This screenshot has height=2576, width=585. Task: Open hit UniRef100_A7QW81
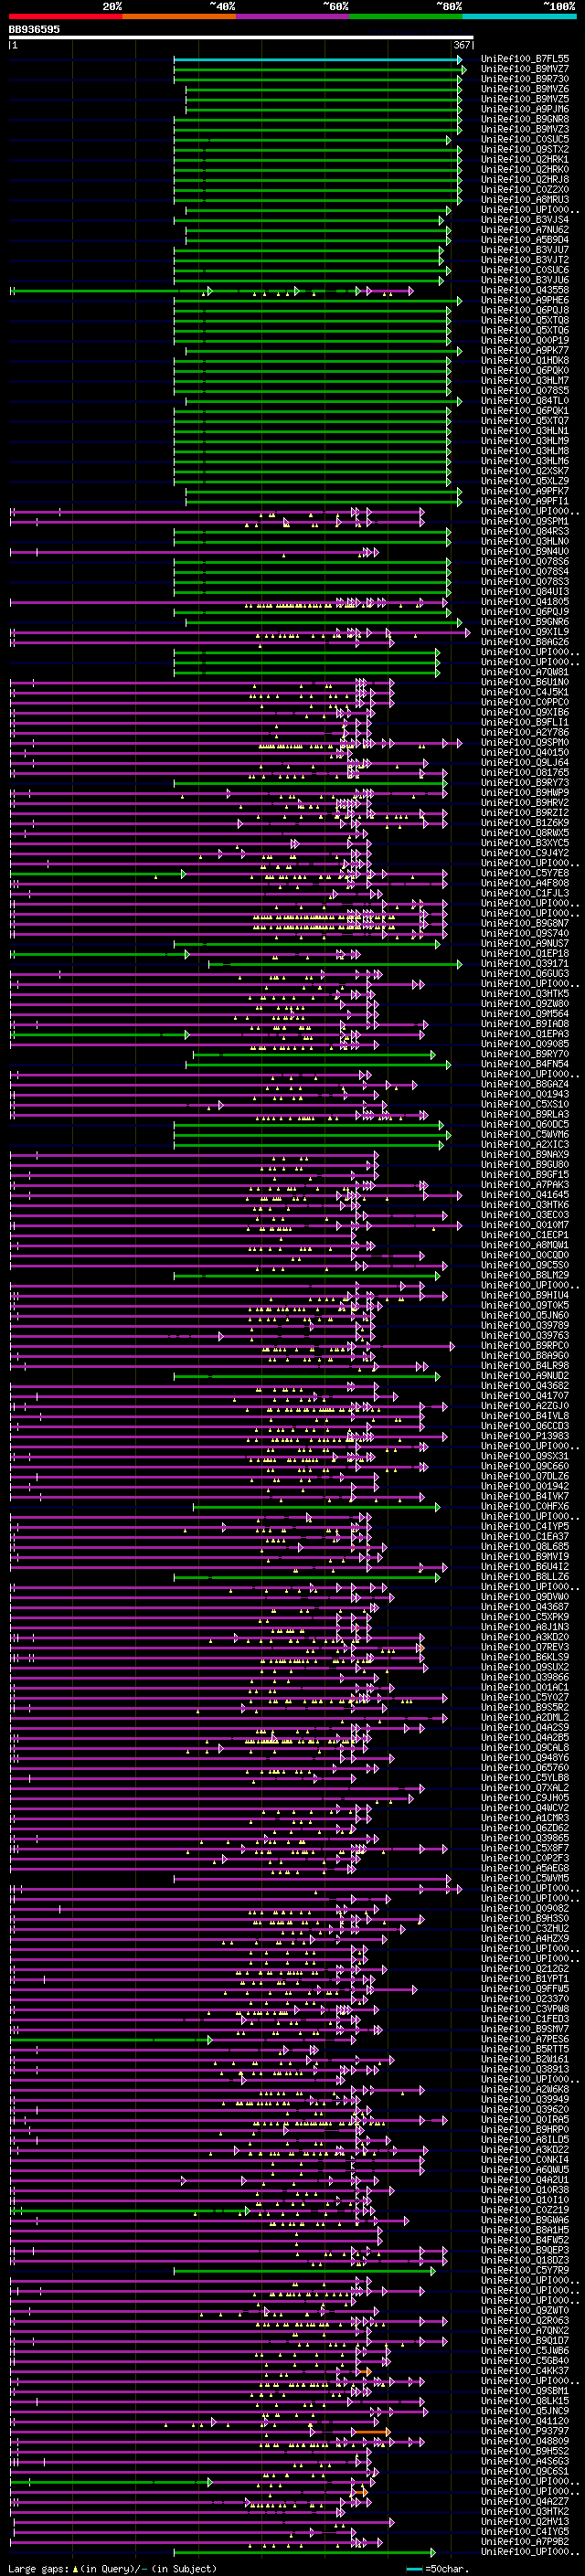[x=525, y=672]
